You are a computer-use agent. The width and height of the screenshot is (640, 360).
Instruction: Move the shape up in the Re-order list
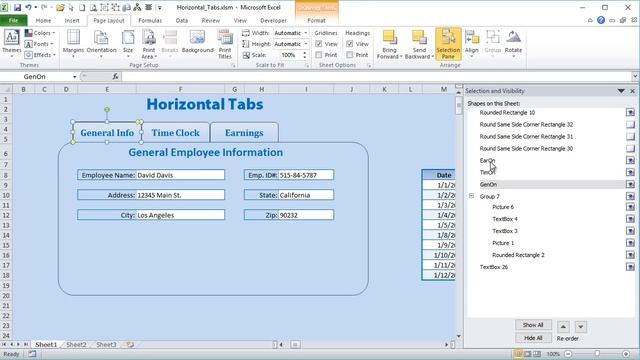point(563,327)
